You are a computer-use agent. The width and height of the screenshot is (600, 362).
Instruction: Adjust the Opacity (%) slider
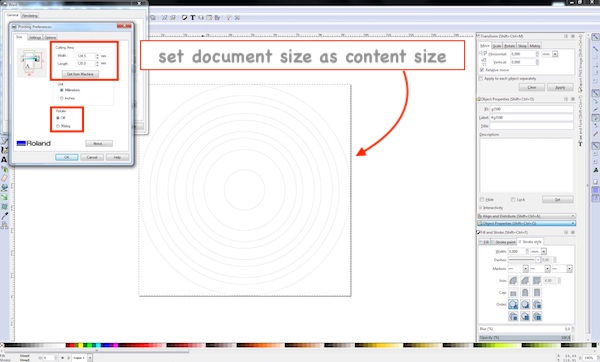[525, 338]
